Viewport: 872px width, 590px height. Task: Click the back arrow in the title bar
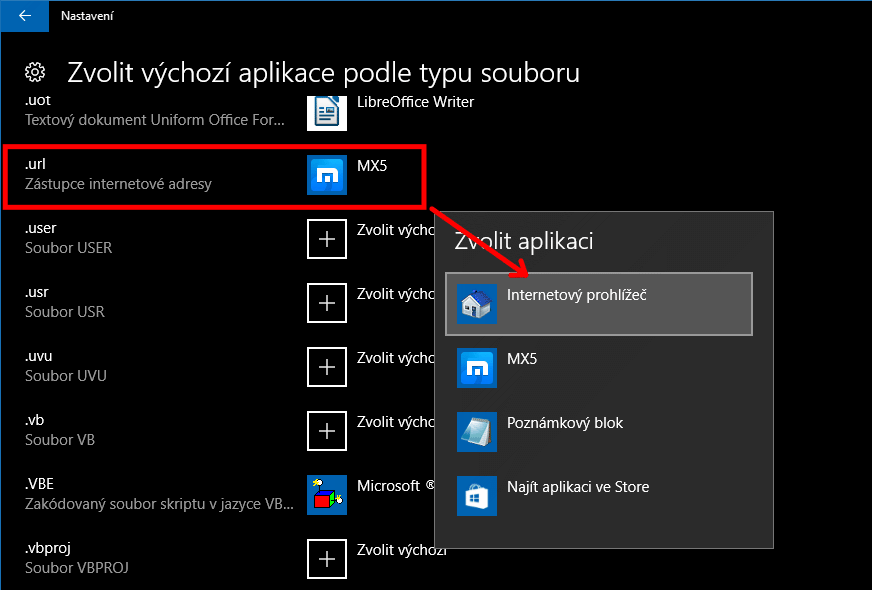pyautogui.click(x=25, y=16)
